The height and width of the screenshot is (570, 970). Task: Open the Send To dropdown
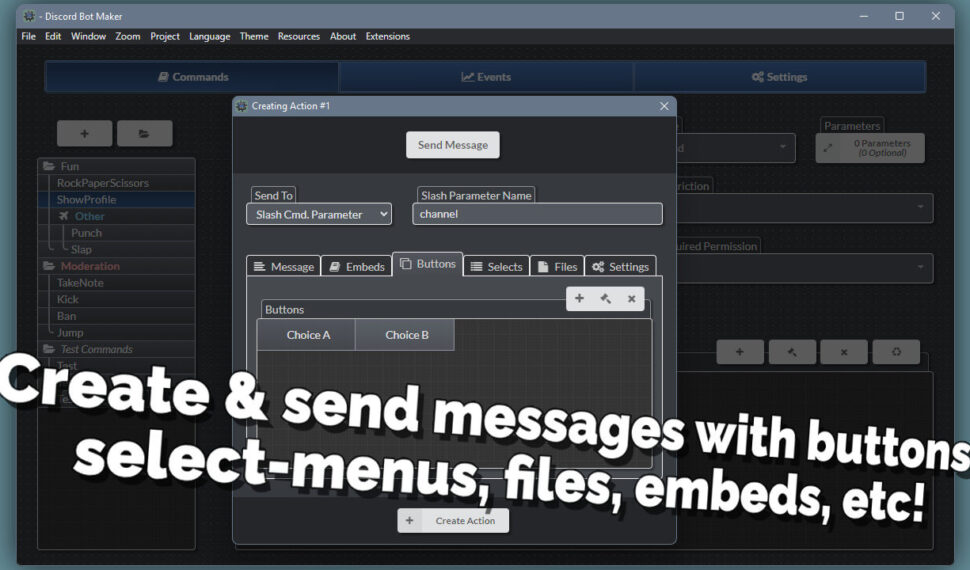click(319, 214)
